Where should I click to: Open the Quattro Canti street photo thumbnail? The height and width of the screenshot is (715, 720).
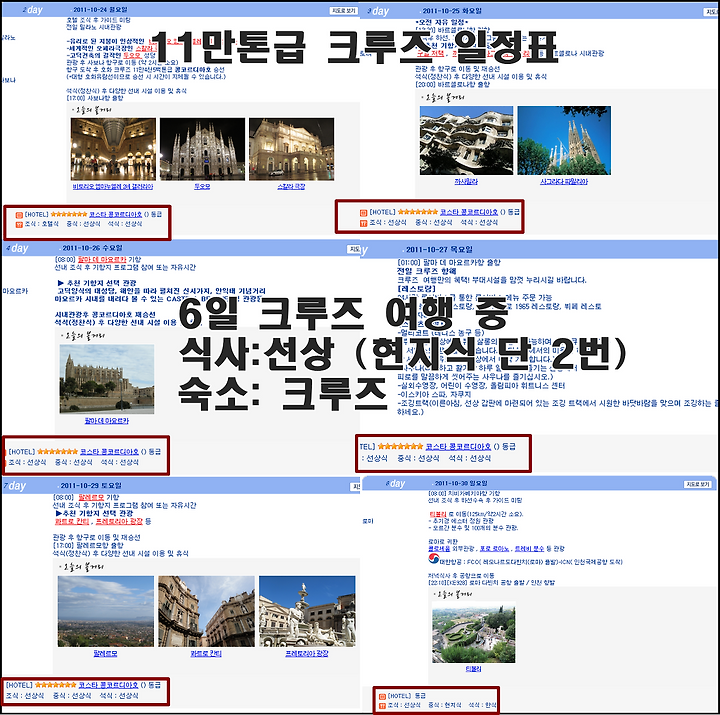click(x=206, y=611)
